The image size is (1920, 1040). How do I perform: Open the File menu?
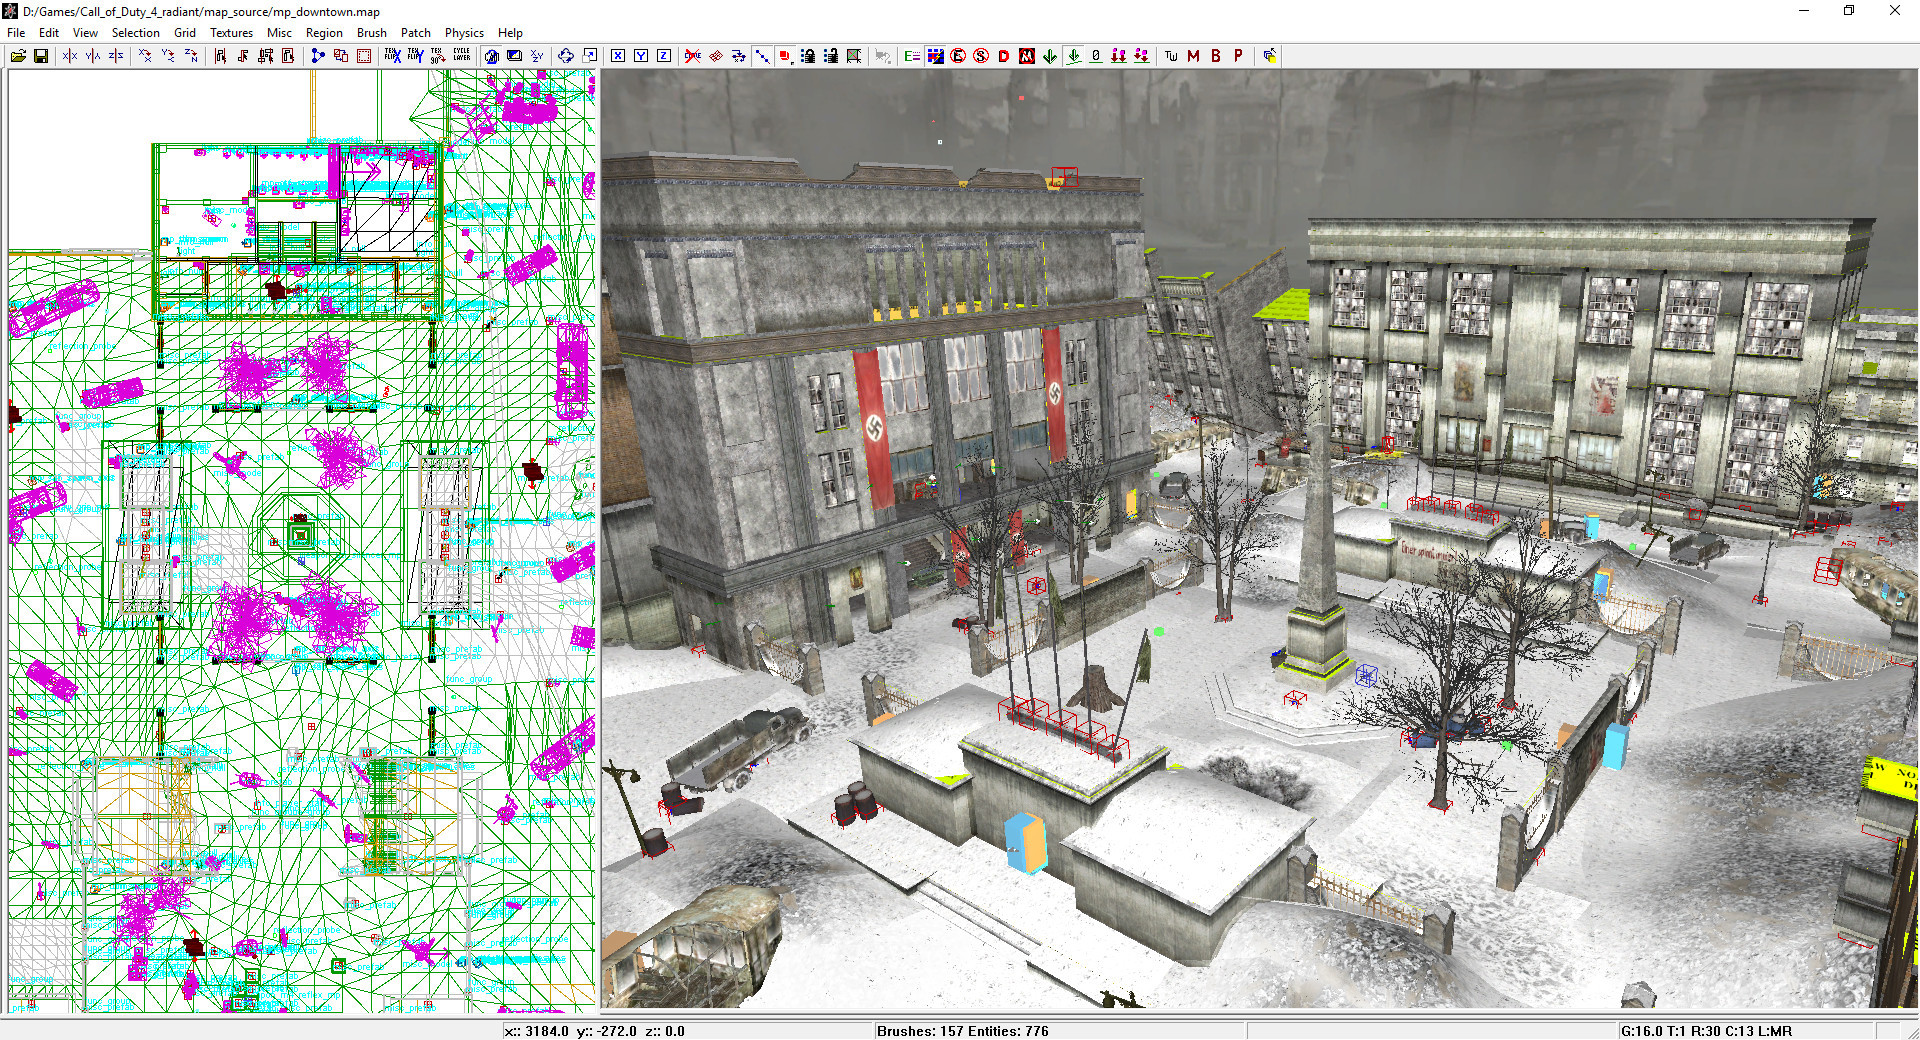(x=17, y=33)
